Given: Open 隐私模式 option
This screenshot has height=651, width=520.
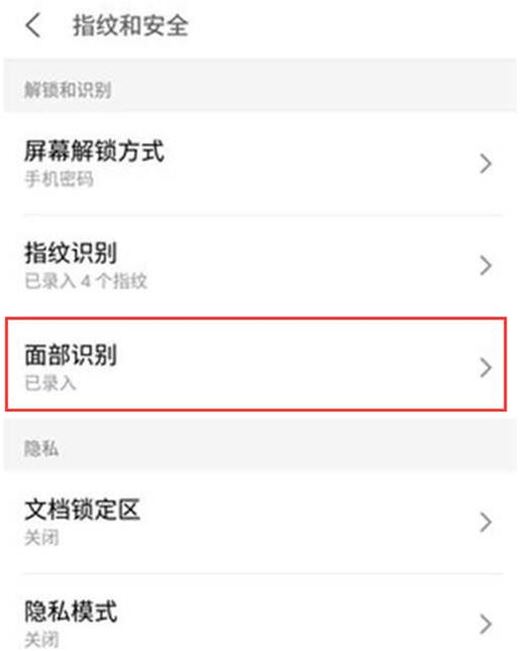Looking at the screenshot, I should click(260, 613).
